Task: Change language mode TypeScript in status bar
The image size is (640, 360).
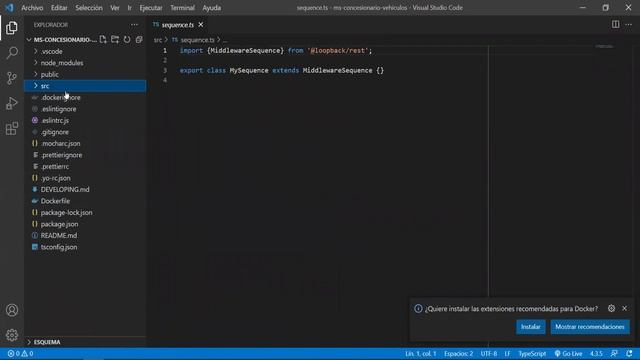Action: pos(532,354)
